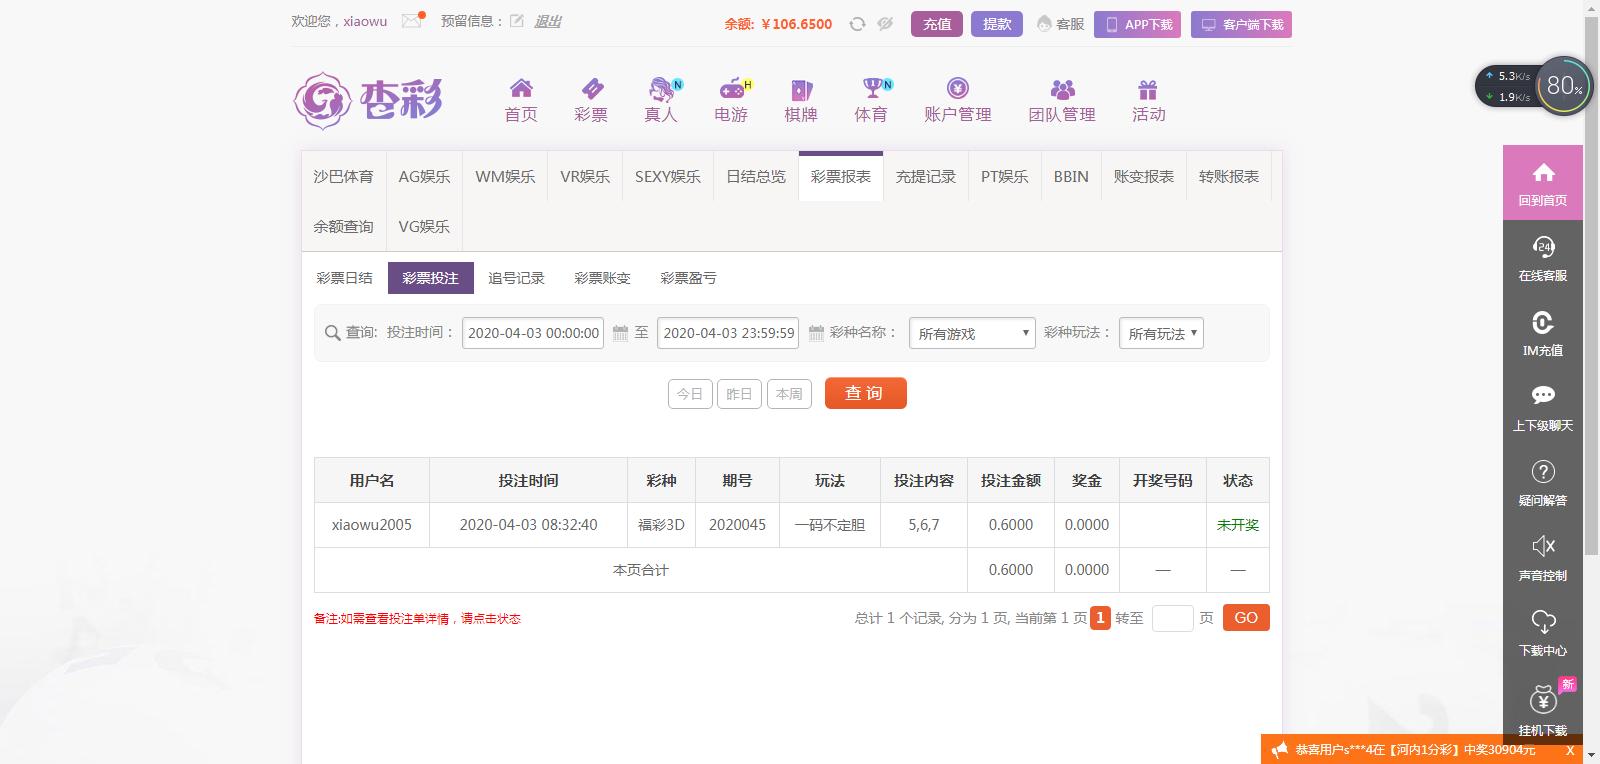
Task: Click the 退出 logout link
Action: [x=548, y=21]
